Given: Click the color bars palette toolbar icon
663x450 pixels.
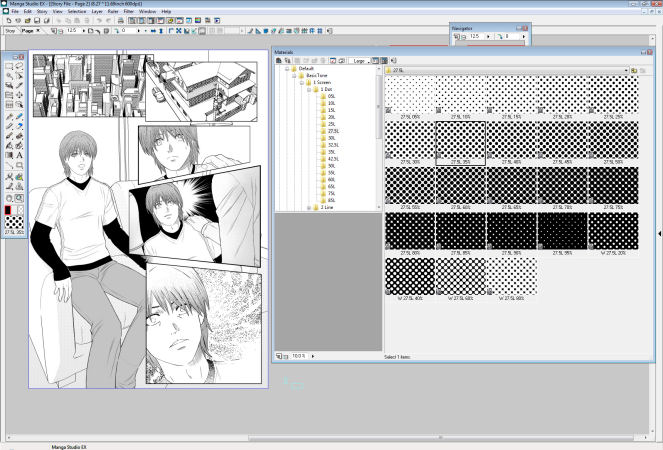Looking at the screenshot, I should click(x=198, y=20).
